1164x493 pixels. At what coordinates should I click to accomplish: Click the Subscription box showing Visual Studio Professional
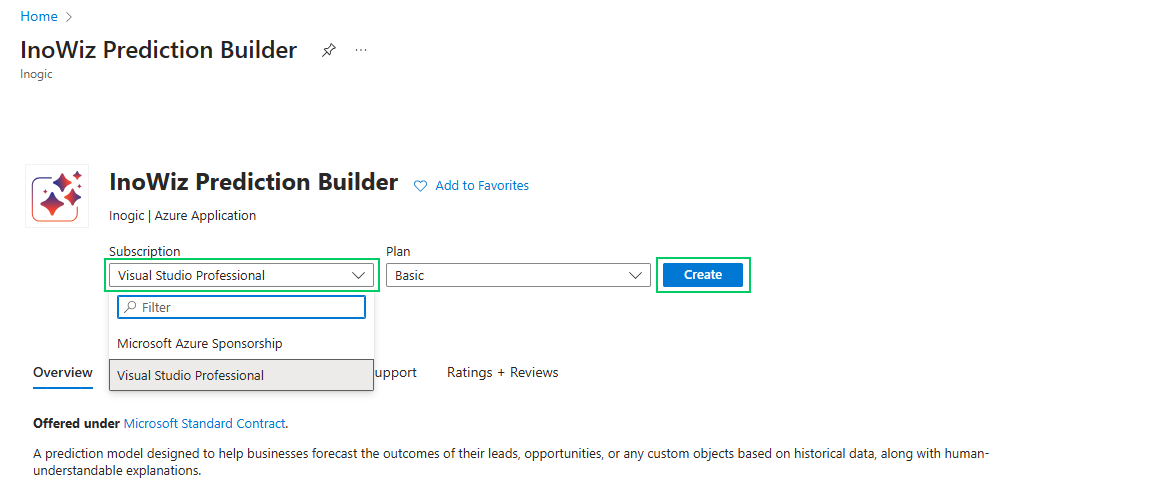click(230, 275)
